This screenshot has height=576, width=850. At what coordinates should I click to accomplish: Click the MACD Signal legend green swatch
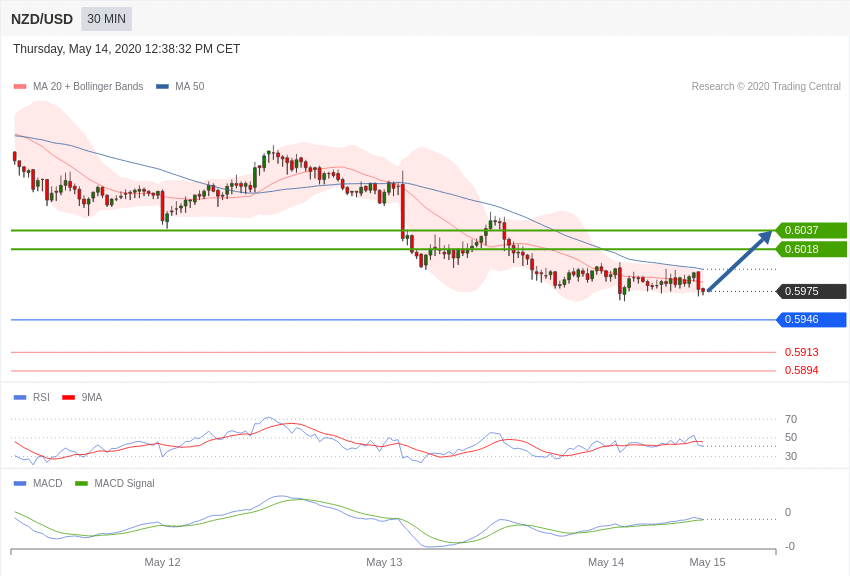pos(81,483)
